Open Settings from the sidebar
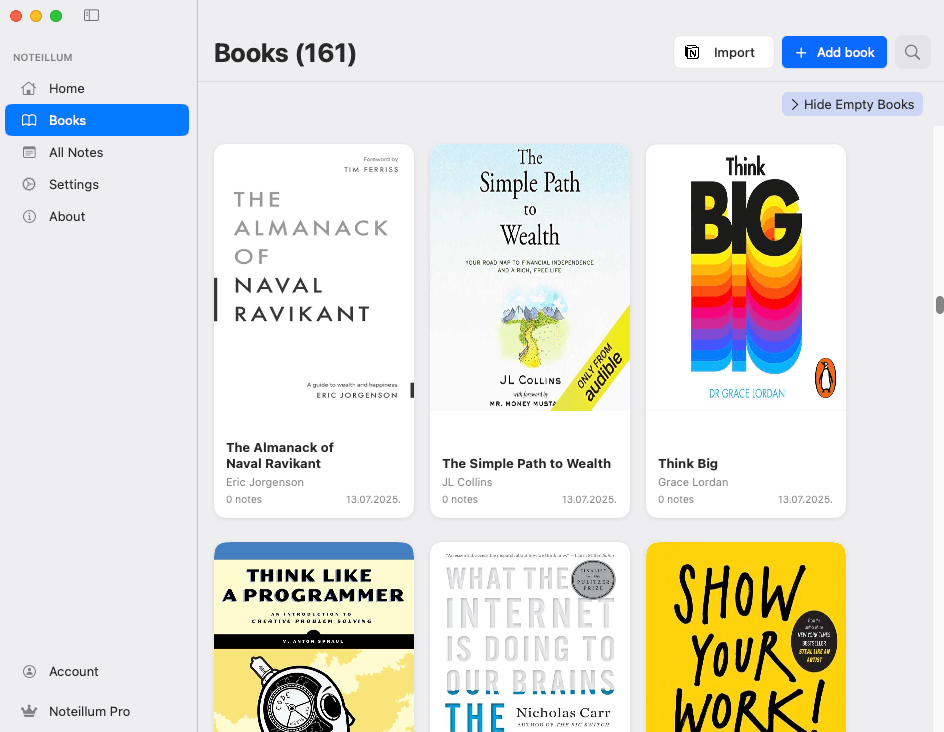Screen dimensions: 944x732 pyautogui.click(x=97, y=184)
